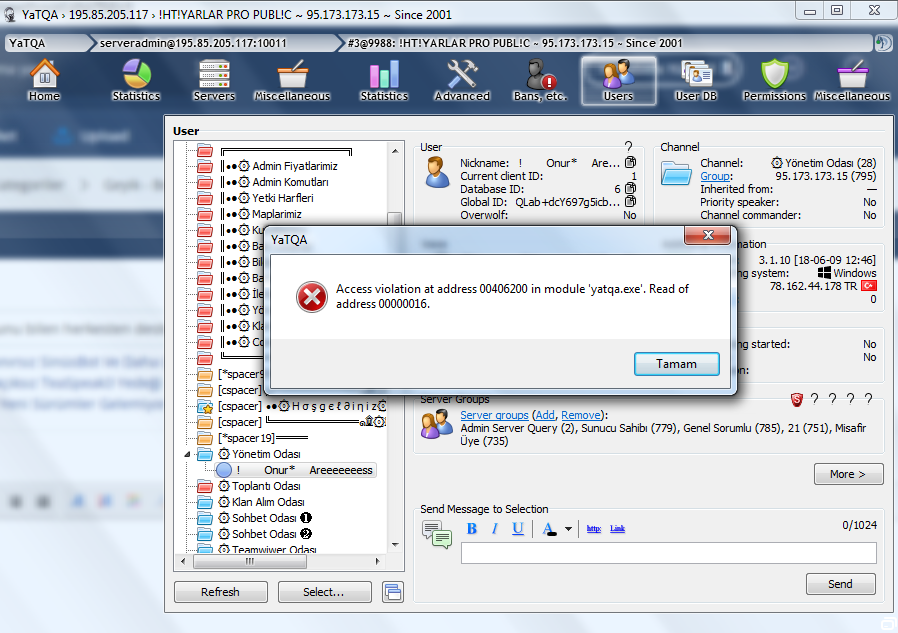Open the Server groups link

(x=494, y=415)
